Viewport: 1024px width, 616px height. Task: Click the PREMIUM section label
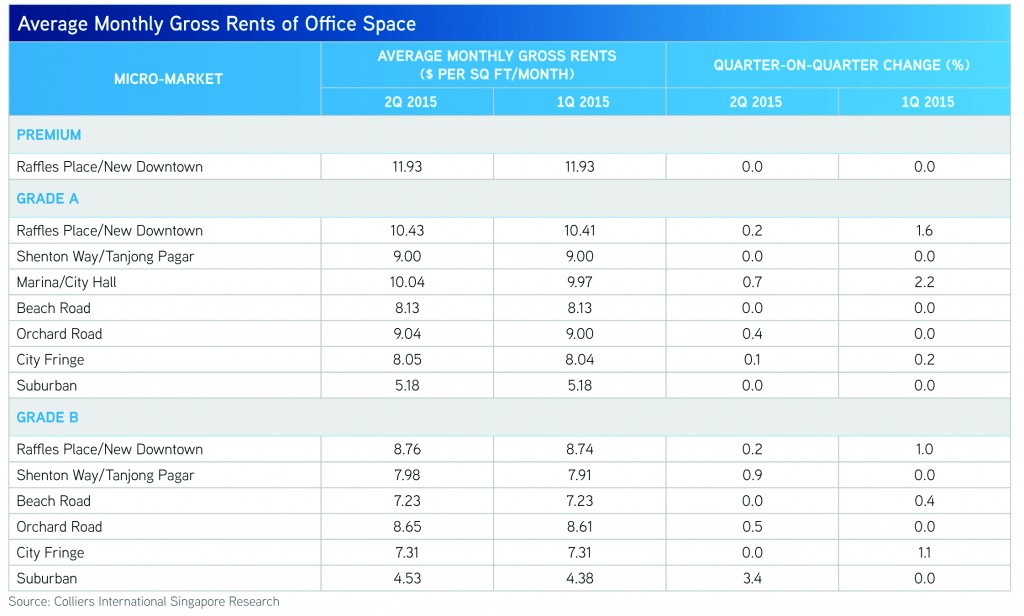pos(49,135)
